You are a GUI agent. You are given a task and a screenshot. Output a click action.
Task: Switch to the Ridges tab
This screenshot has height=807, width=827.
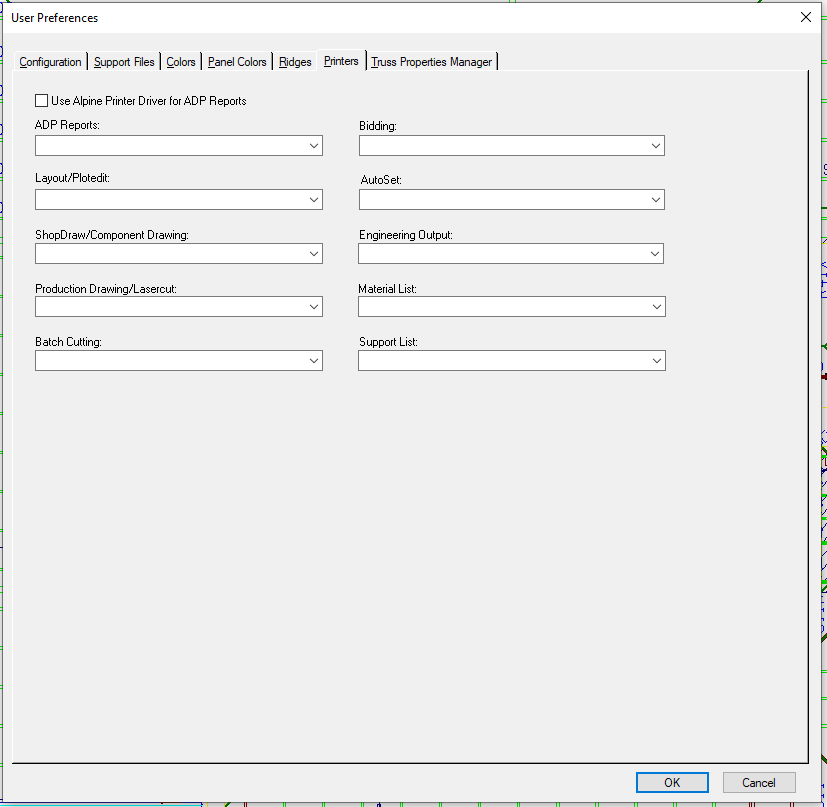pos(295,62)
